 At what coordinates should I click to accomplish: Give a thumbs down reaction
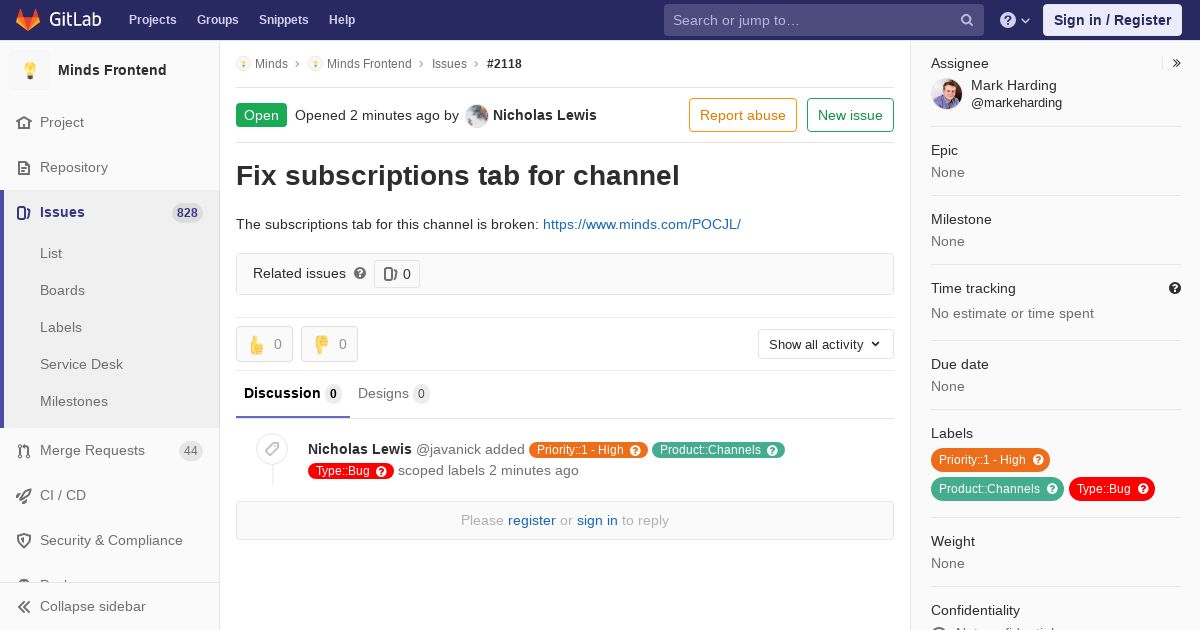pyautogui.click(x=329, y=344)
